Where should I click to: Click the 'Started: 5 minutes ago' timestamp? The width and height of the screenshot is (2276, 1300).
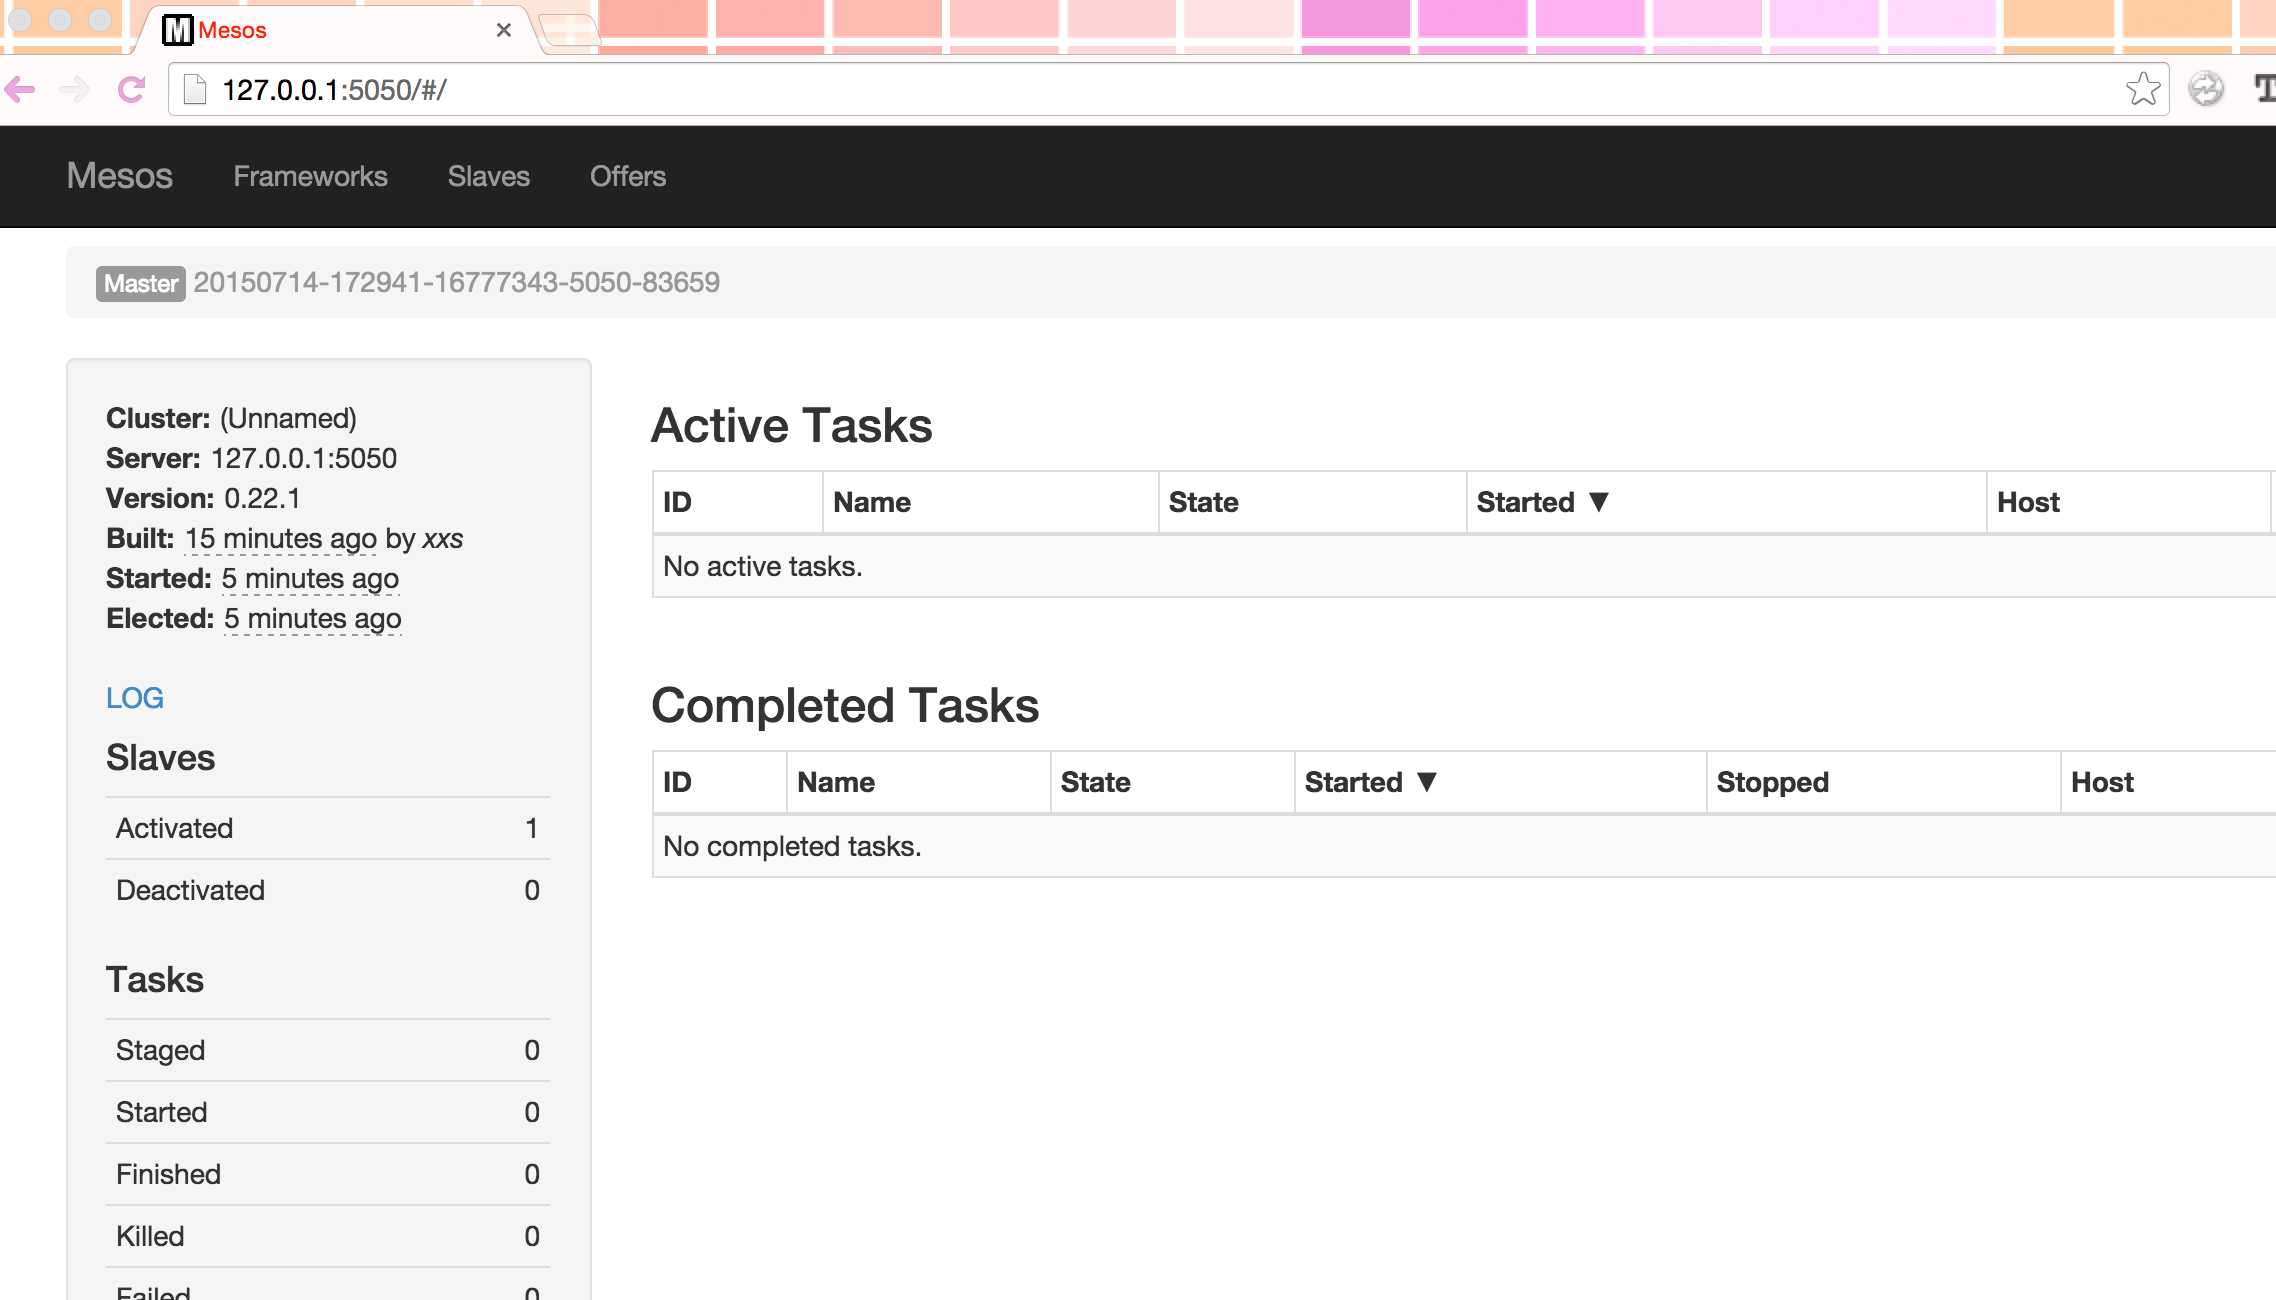click(x=310, y=579)
